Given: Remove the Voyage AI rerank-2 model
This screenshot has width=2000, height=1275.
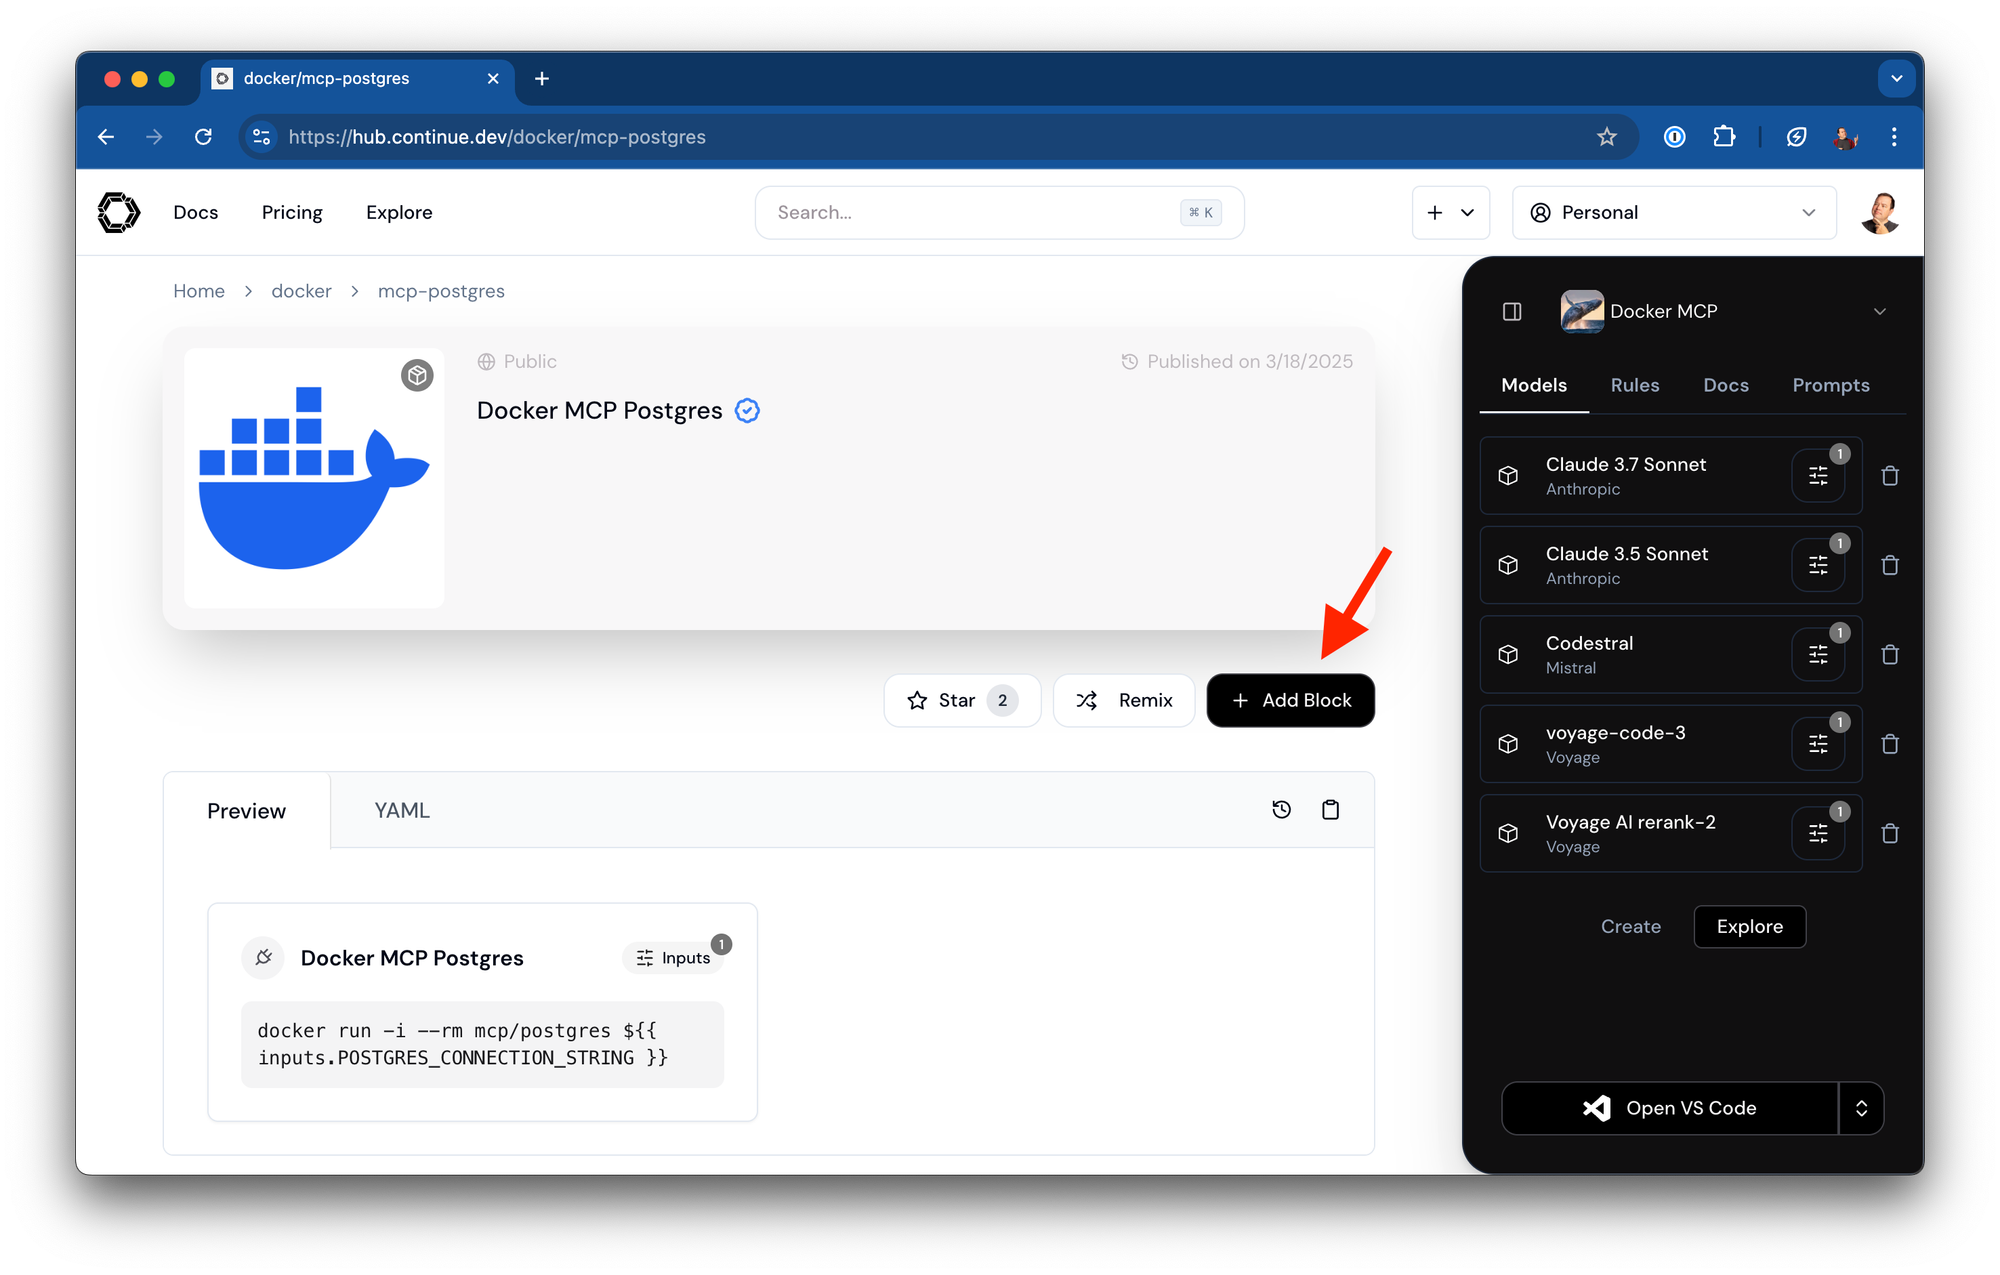Looking at the screenshot, I should [x=1889, y=834].
